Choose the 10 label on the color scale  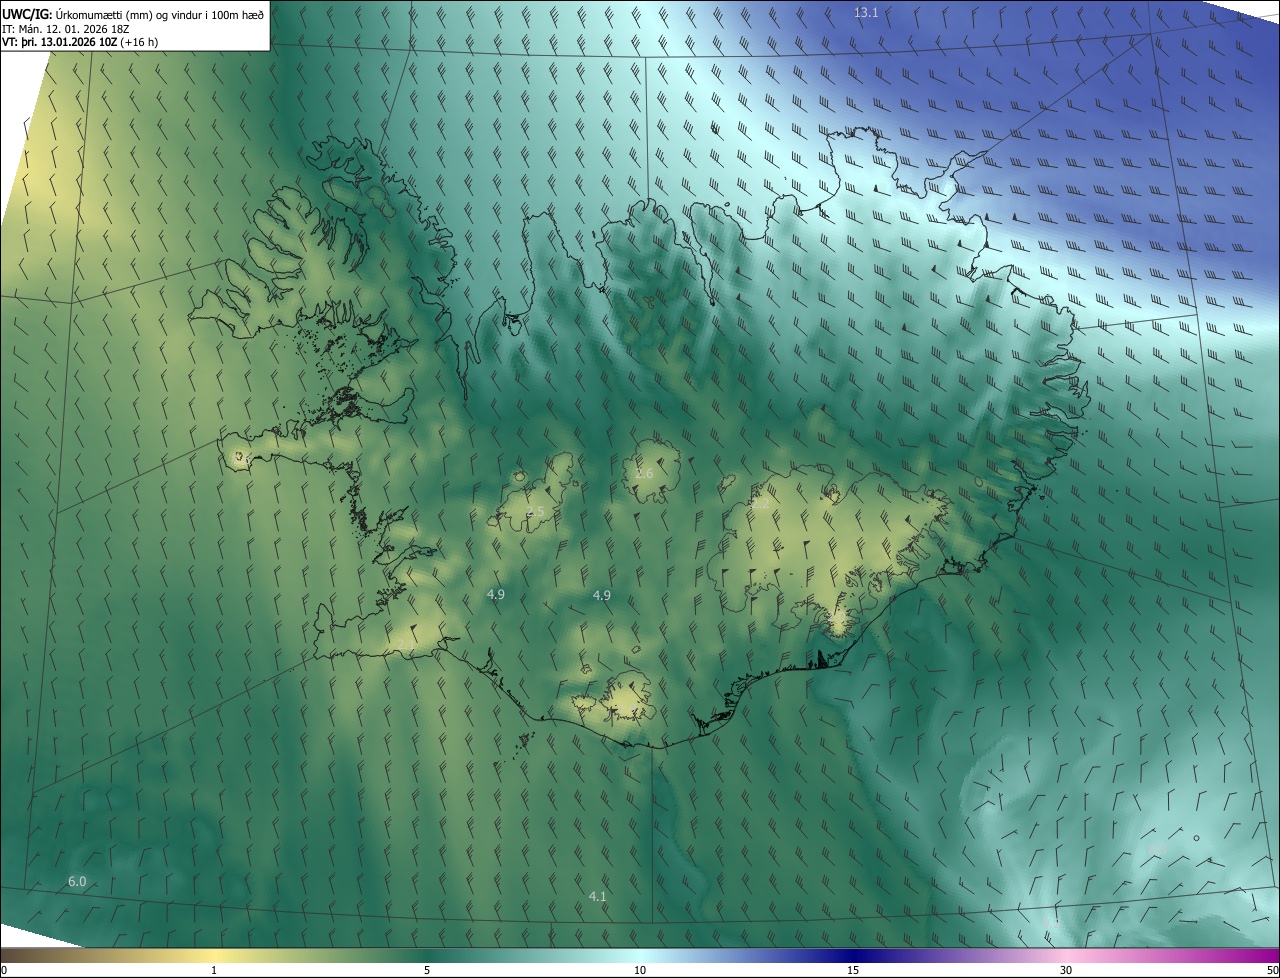[x=640, y=970]
